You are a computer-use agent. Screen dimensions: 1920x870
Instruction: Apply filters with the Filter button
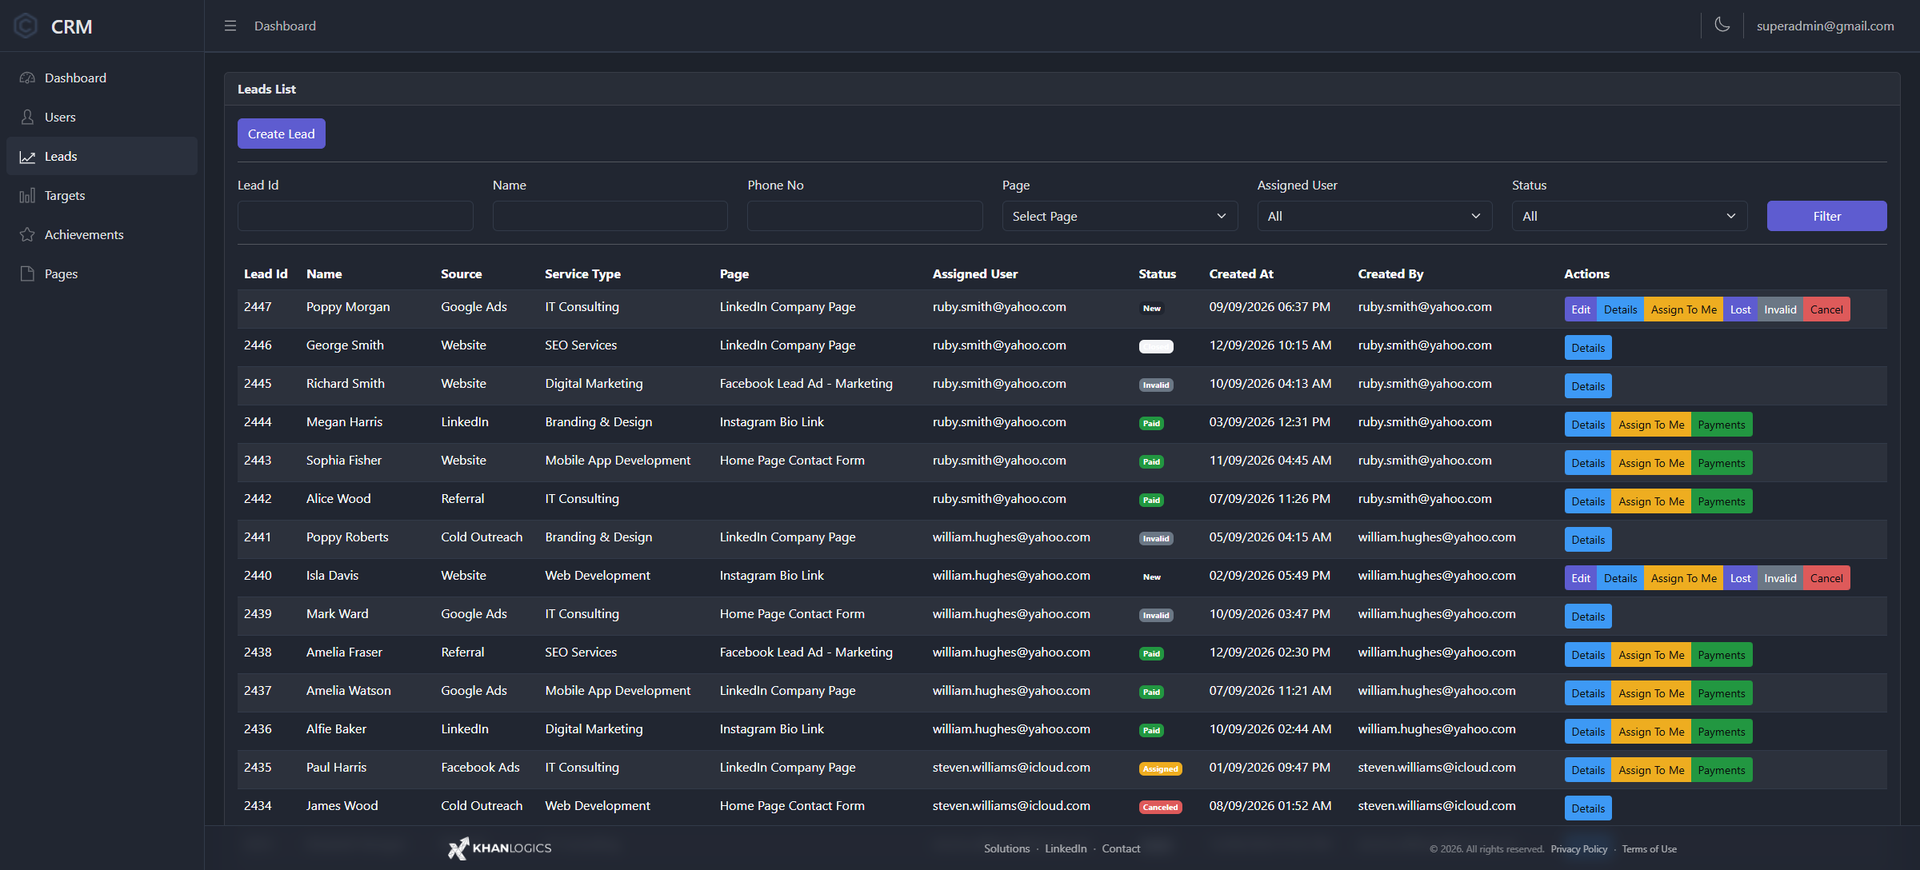(1827, 216)
